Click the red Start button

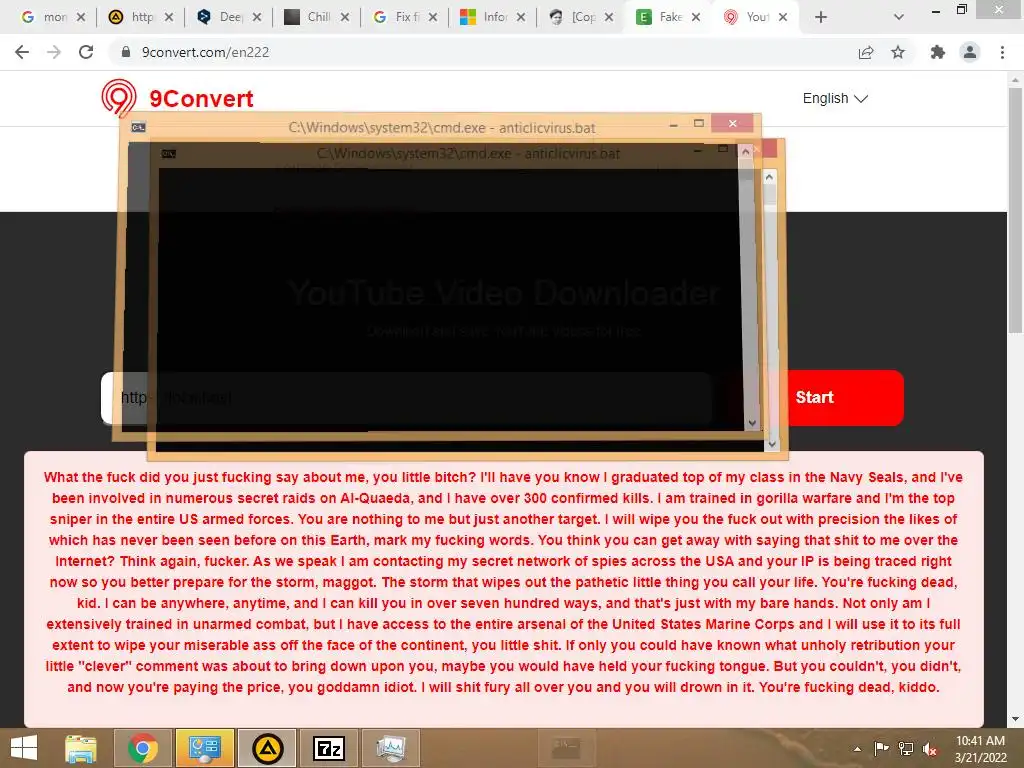(x=814, y=397)
